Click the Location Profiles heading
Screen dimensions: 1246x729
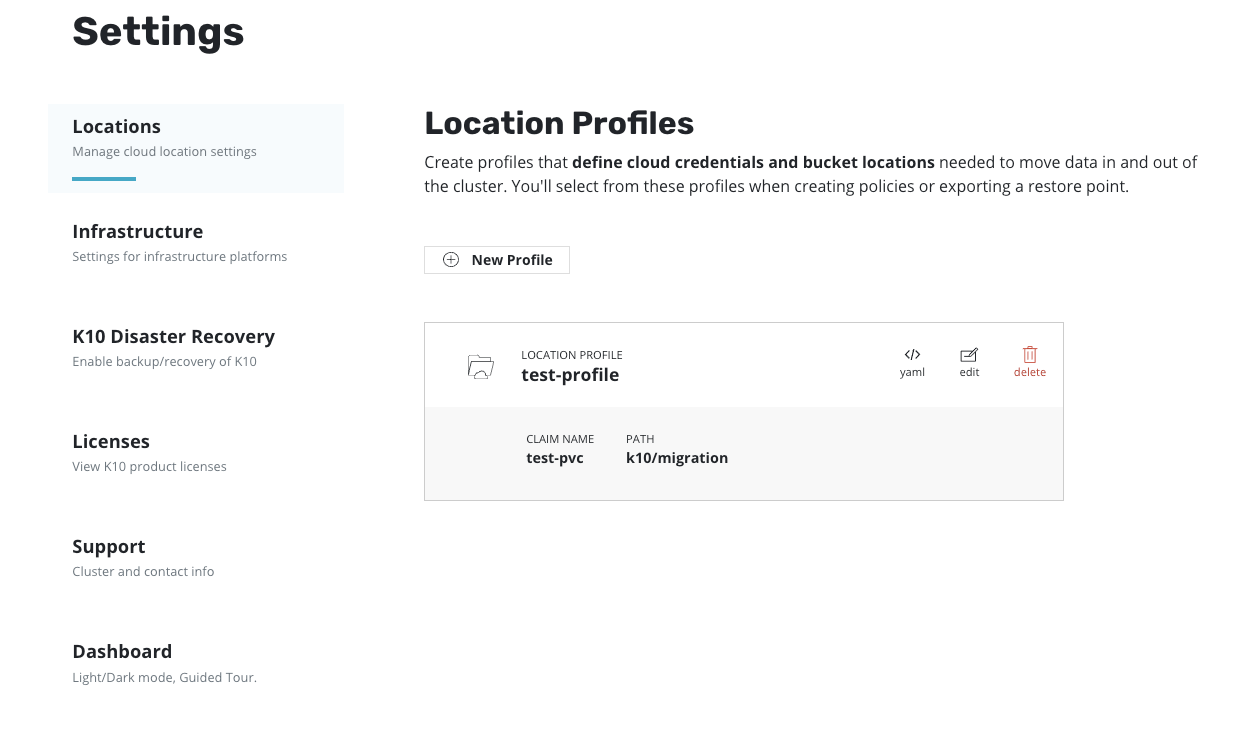559,122
